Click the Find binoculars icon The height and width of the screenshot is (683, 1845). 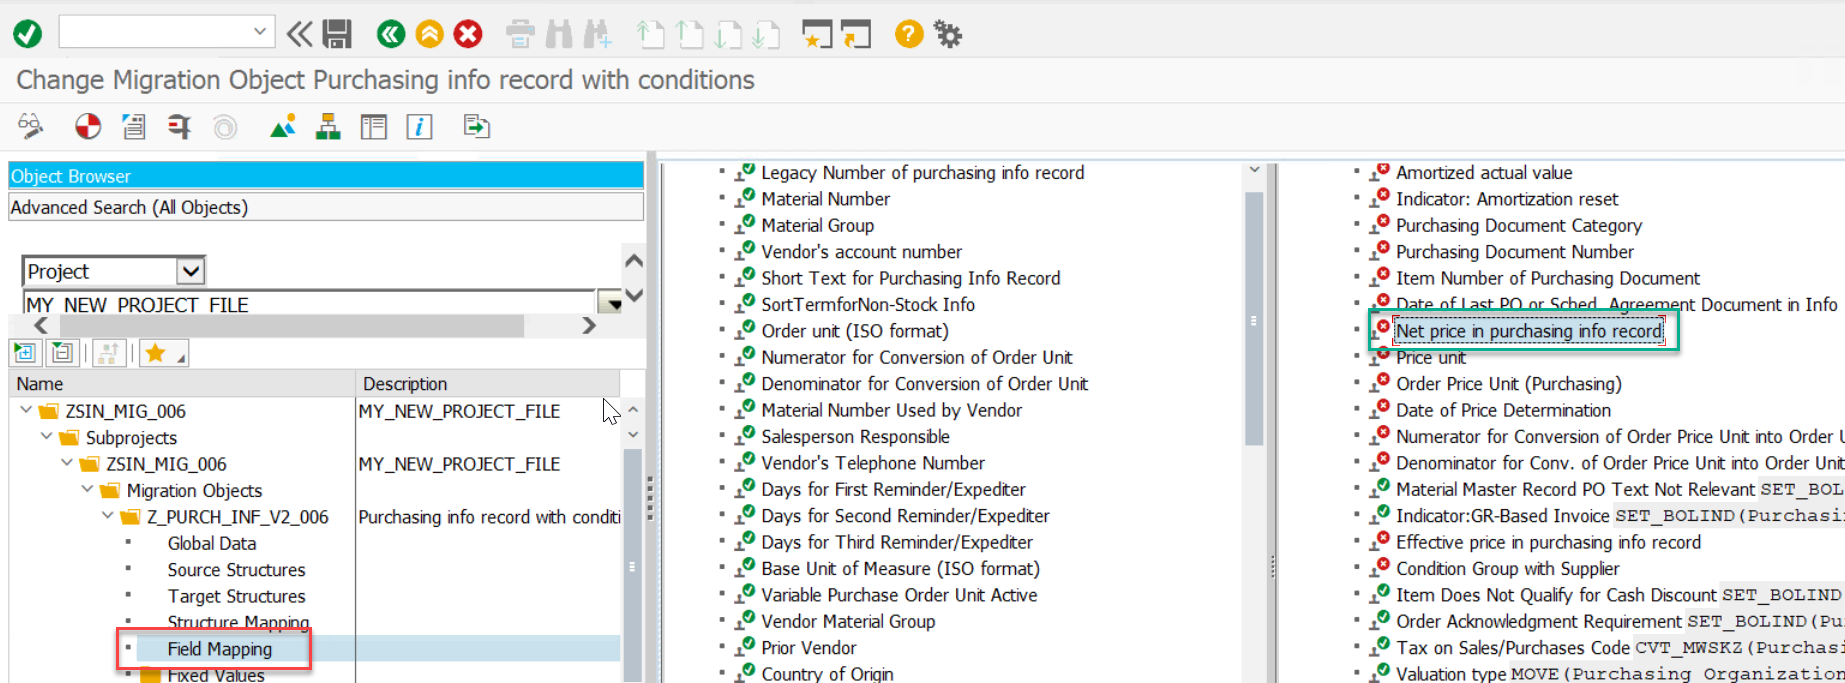pyautogui.click(x=559, y=35)
